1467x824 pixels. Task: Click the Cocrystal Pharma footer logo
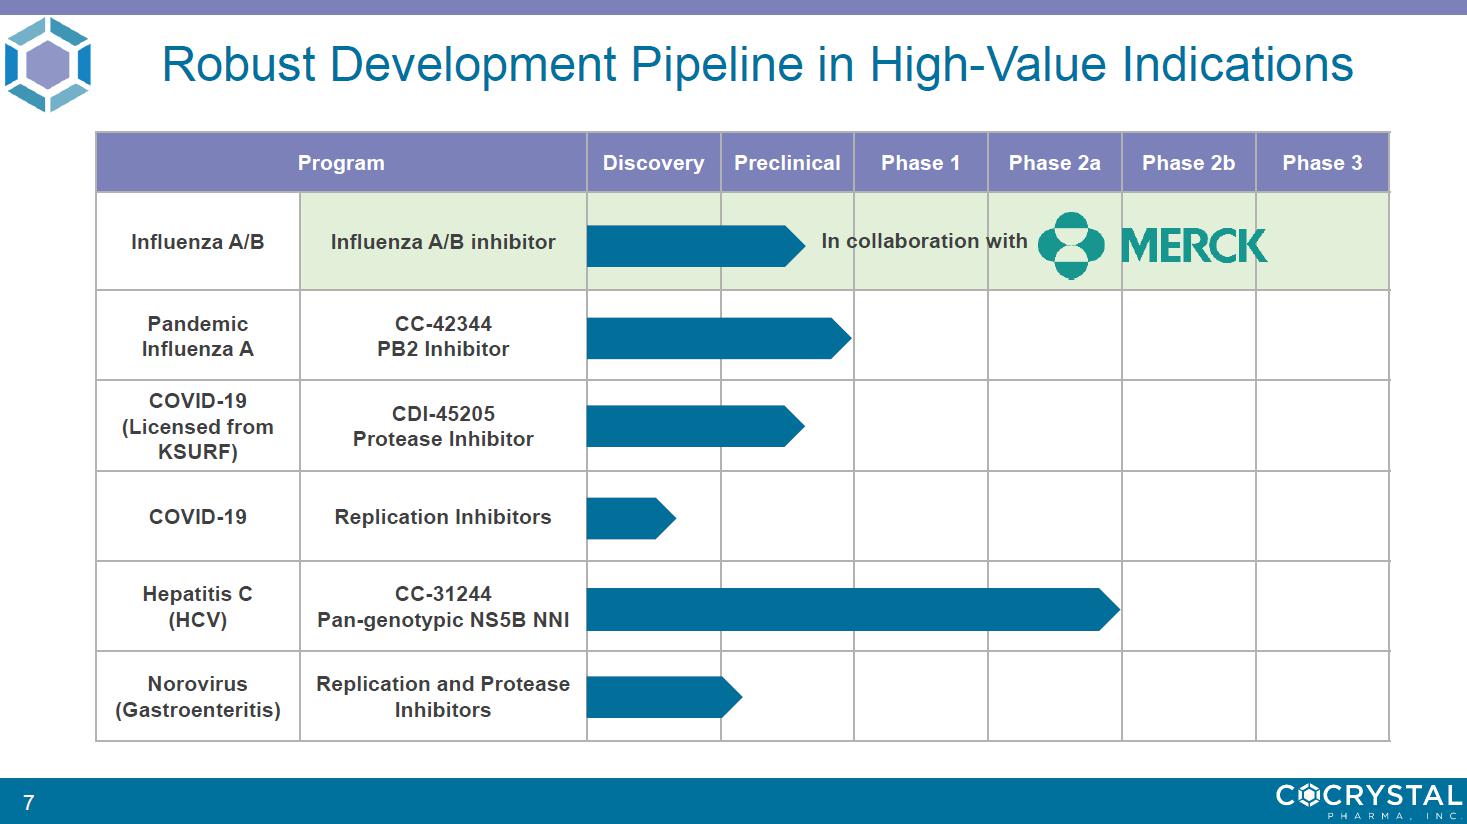point(1368,800)
